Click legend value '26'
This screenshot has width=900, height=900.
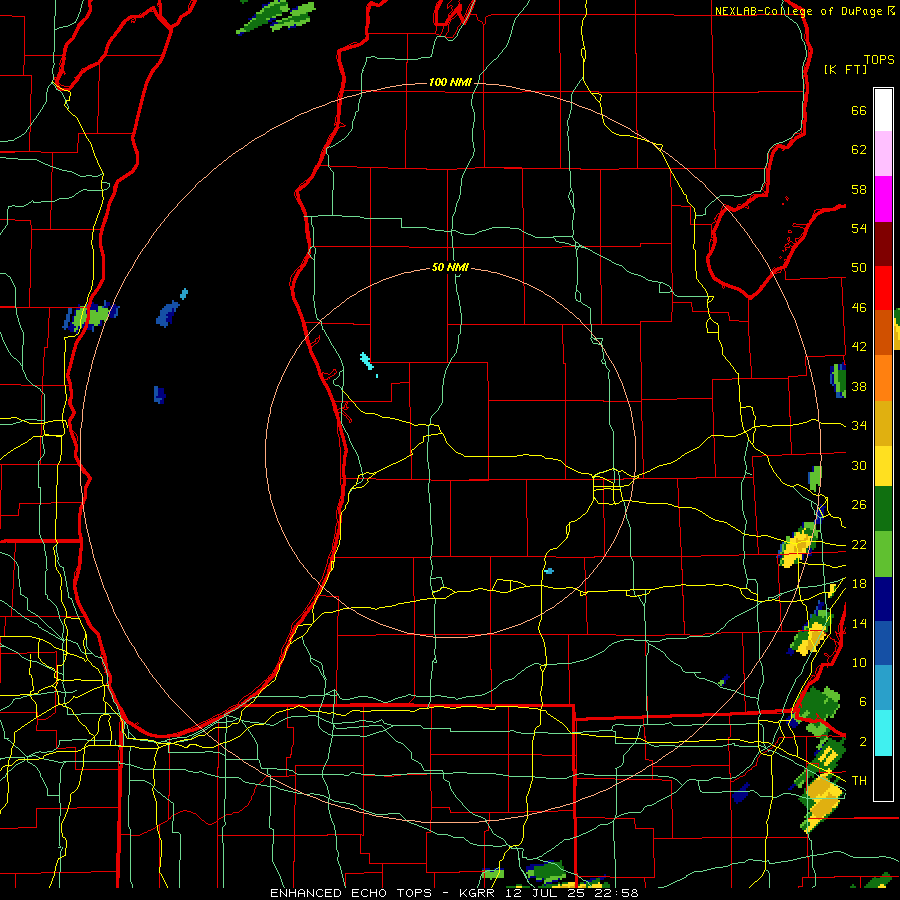[x=859, y=505]
